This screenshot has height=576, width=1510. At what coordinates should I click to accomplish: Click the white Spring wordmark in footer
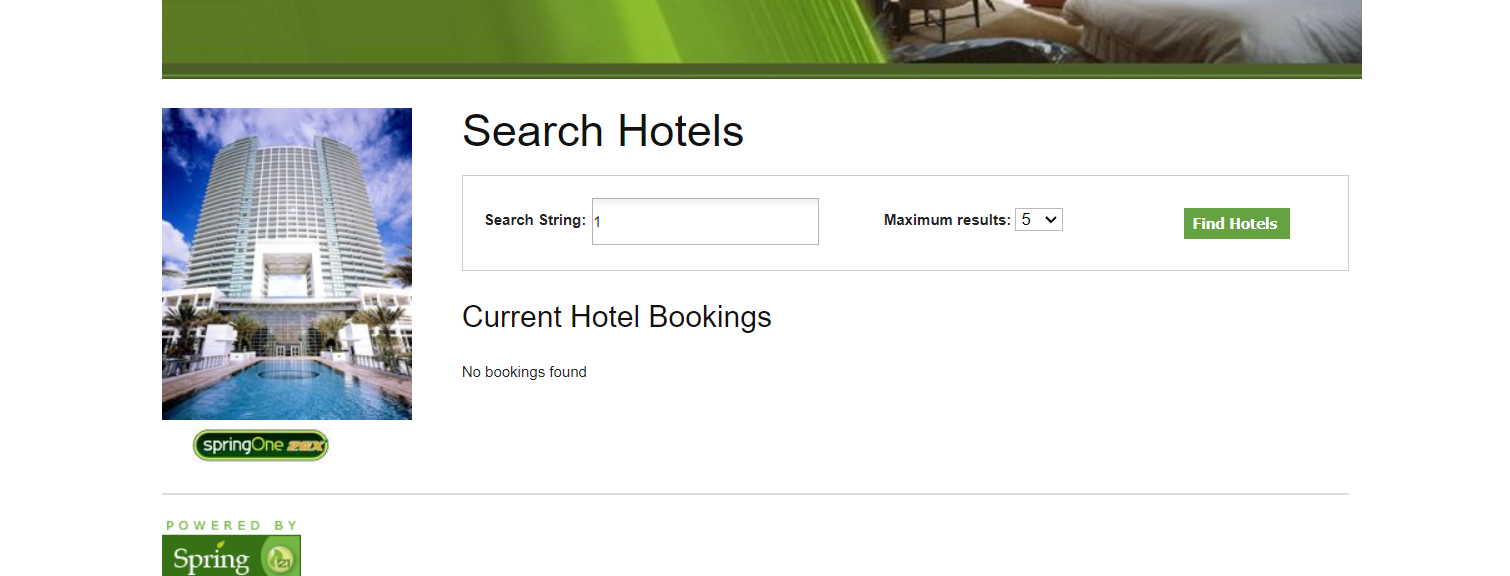tap(210, 559)
